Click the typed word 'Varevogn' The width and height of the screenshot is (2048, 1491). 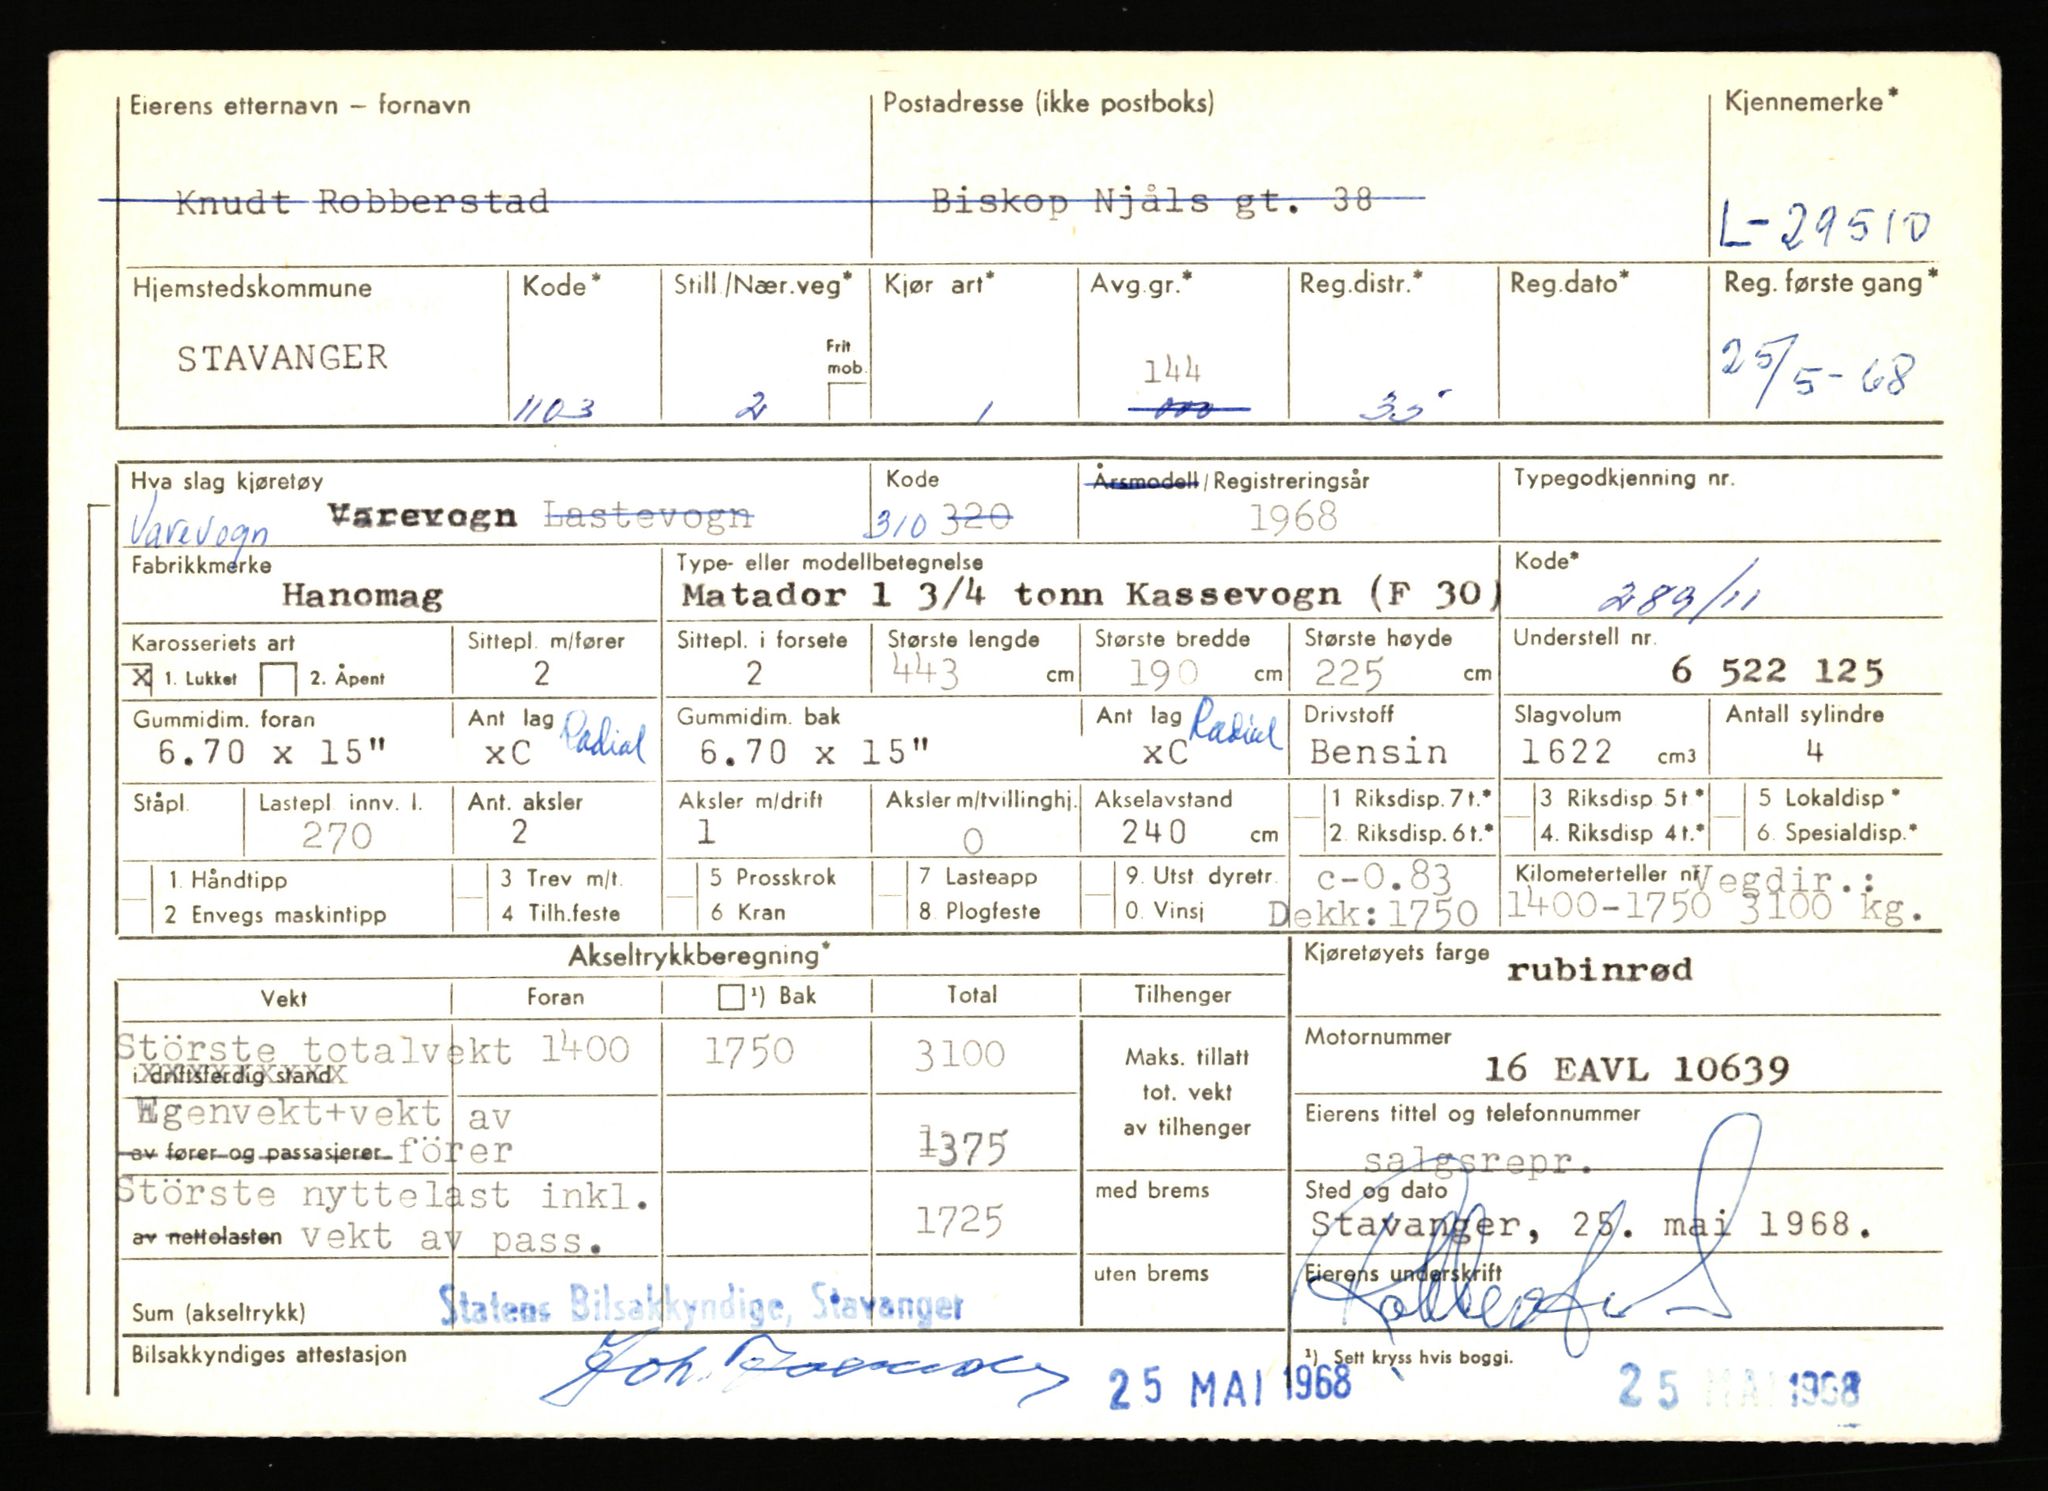pos(422,516)
